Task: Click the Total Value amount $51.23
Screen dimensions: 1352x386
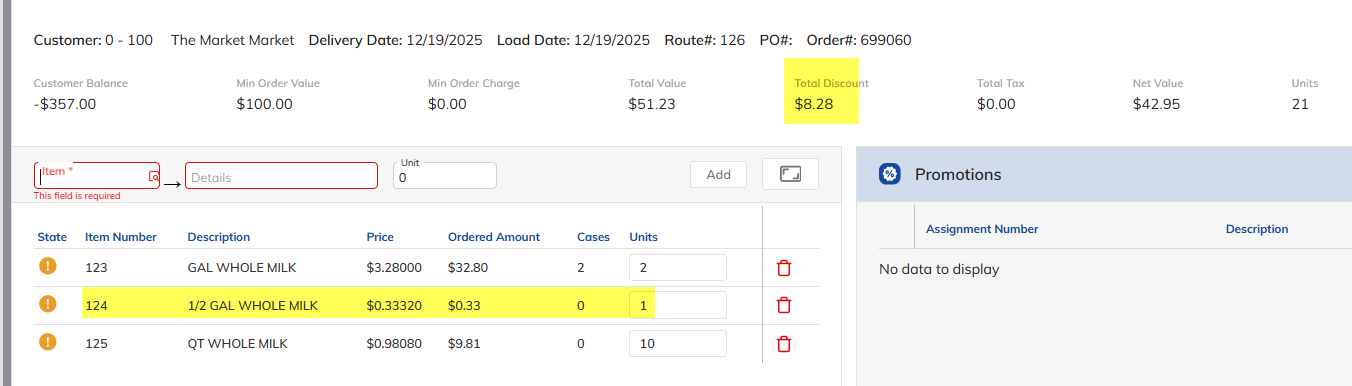Action: [652, 103]
